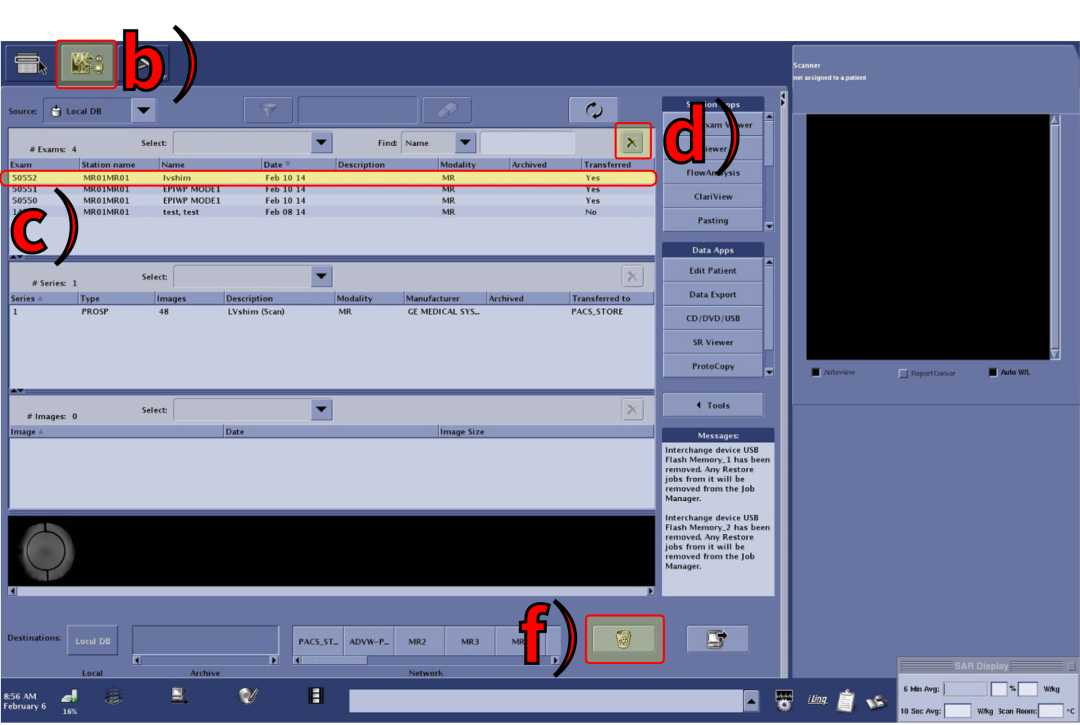Click the transfer/send icon beside the trash
1080x725 pixels.
coord(717,639)
